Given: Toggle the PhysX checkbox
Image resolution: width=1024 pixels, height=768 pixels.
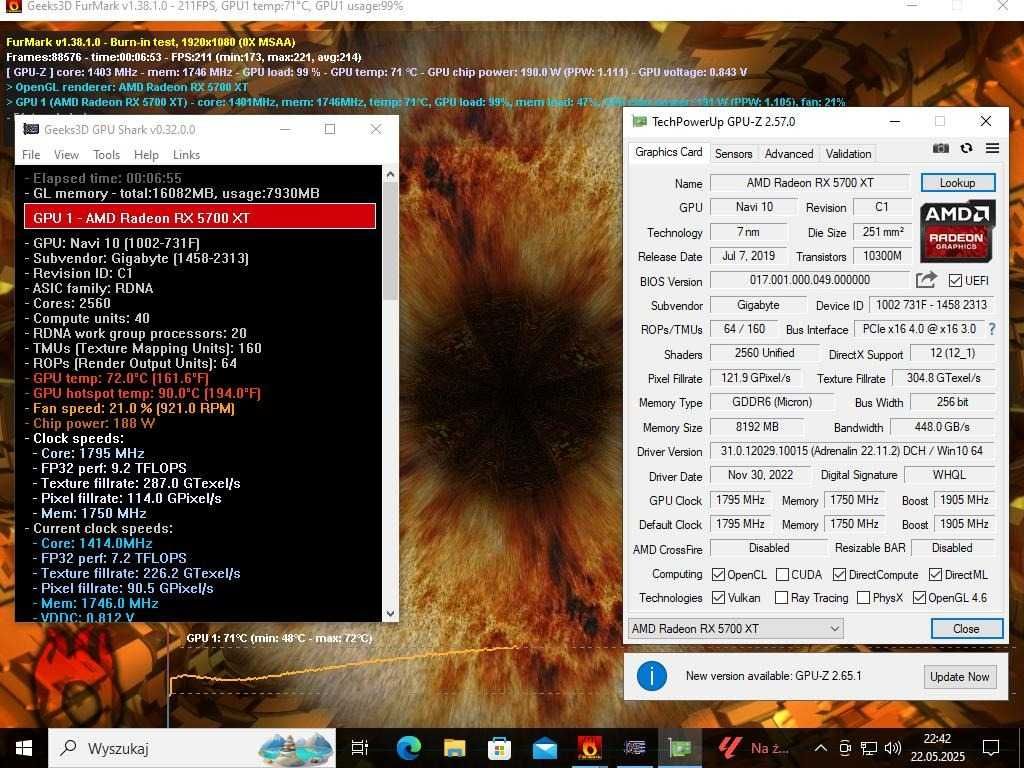Looking at the screenshot, I should tap(863, 598).
